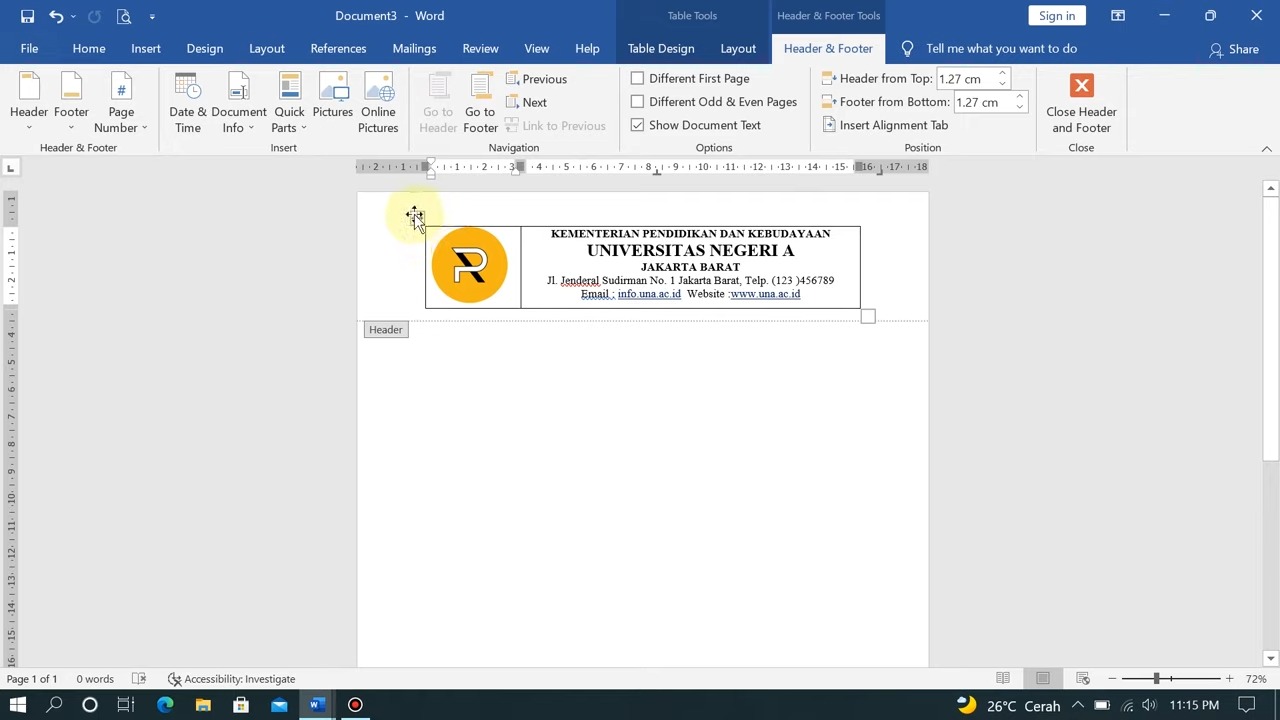
Task: Click the zoom out minus button
Action: [x=1112, y=679]
